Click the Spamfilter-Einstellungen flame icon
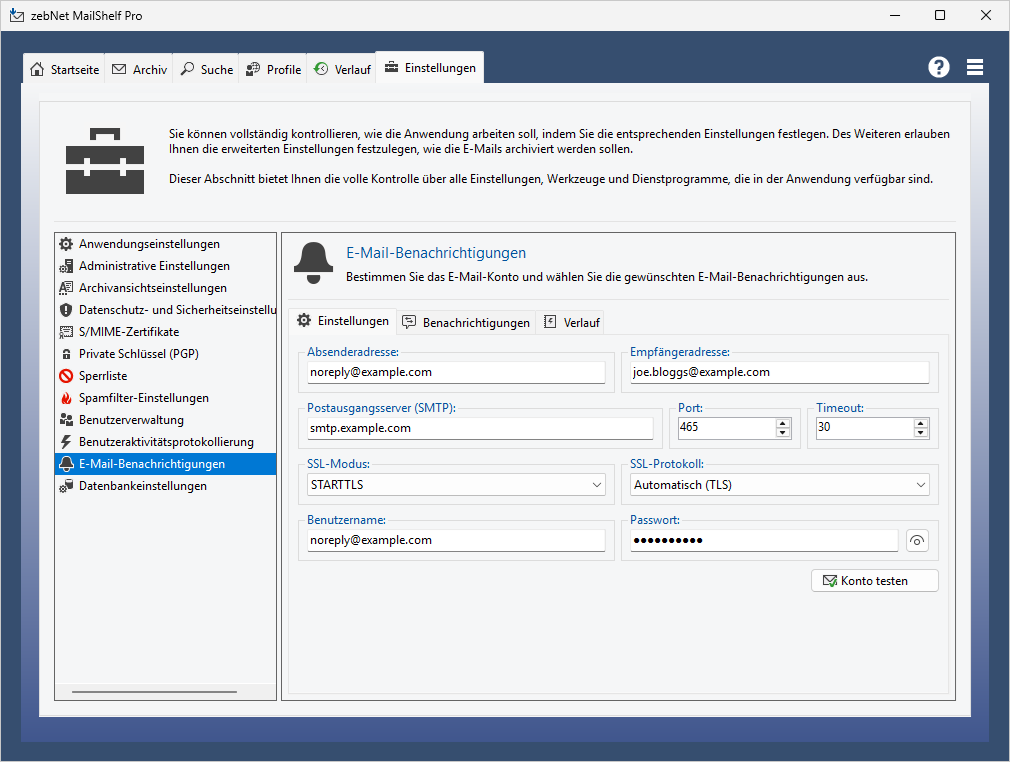This screenshot has width=1010, height=762. pyautogui.click(x=66, y=398)
